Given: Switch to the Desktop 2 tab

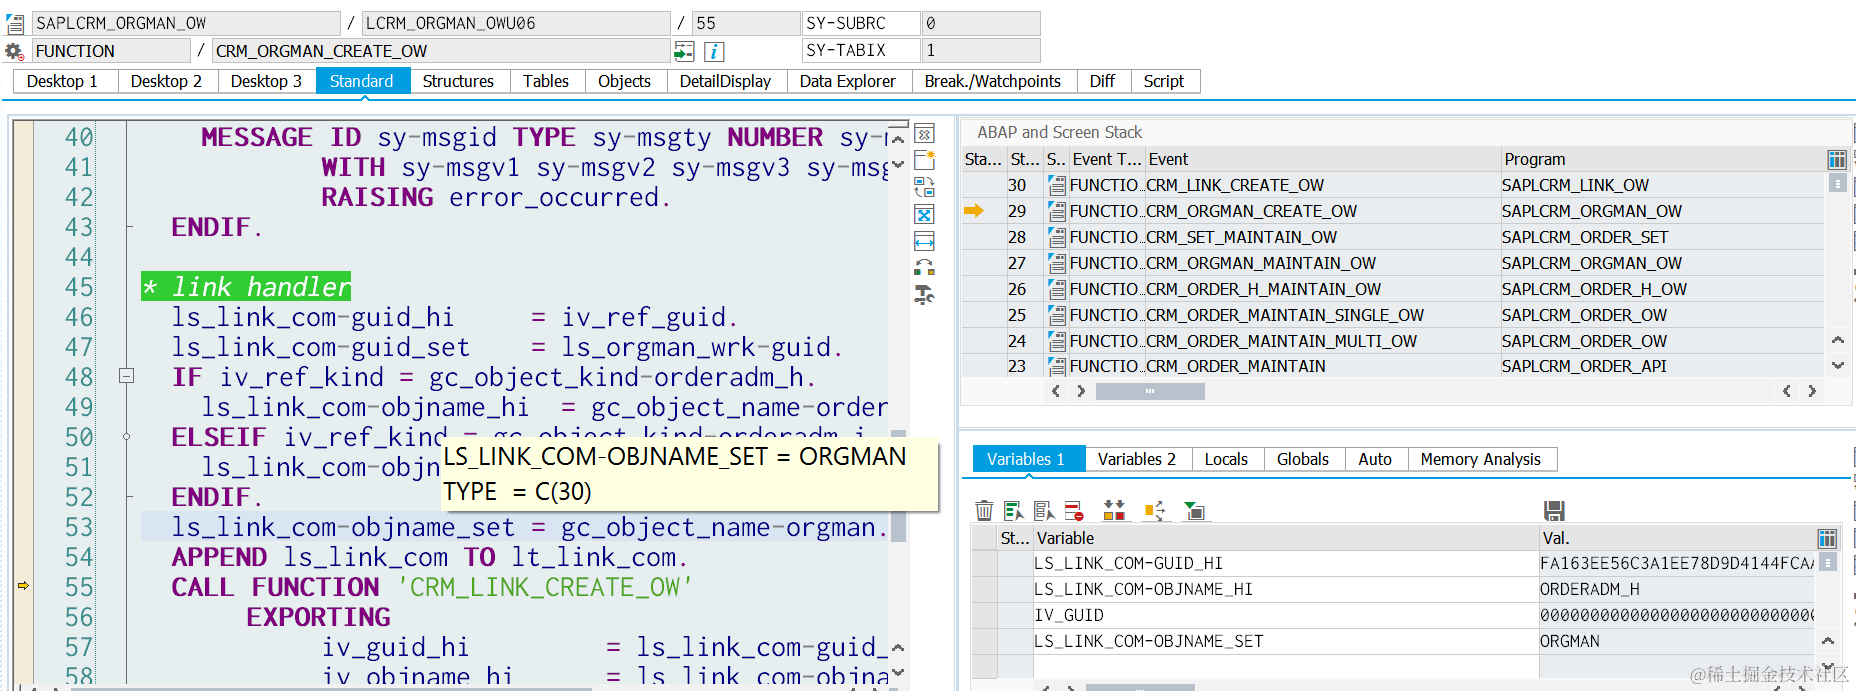Looking at the screenshot, I should point(166,81).
